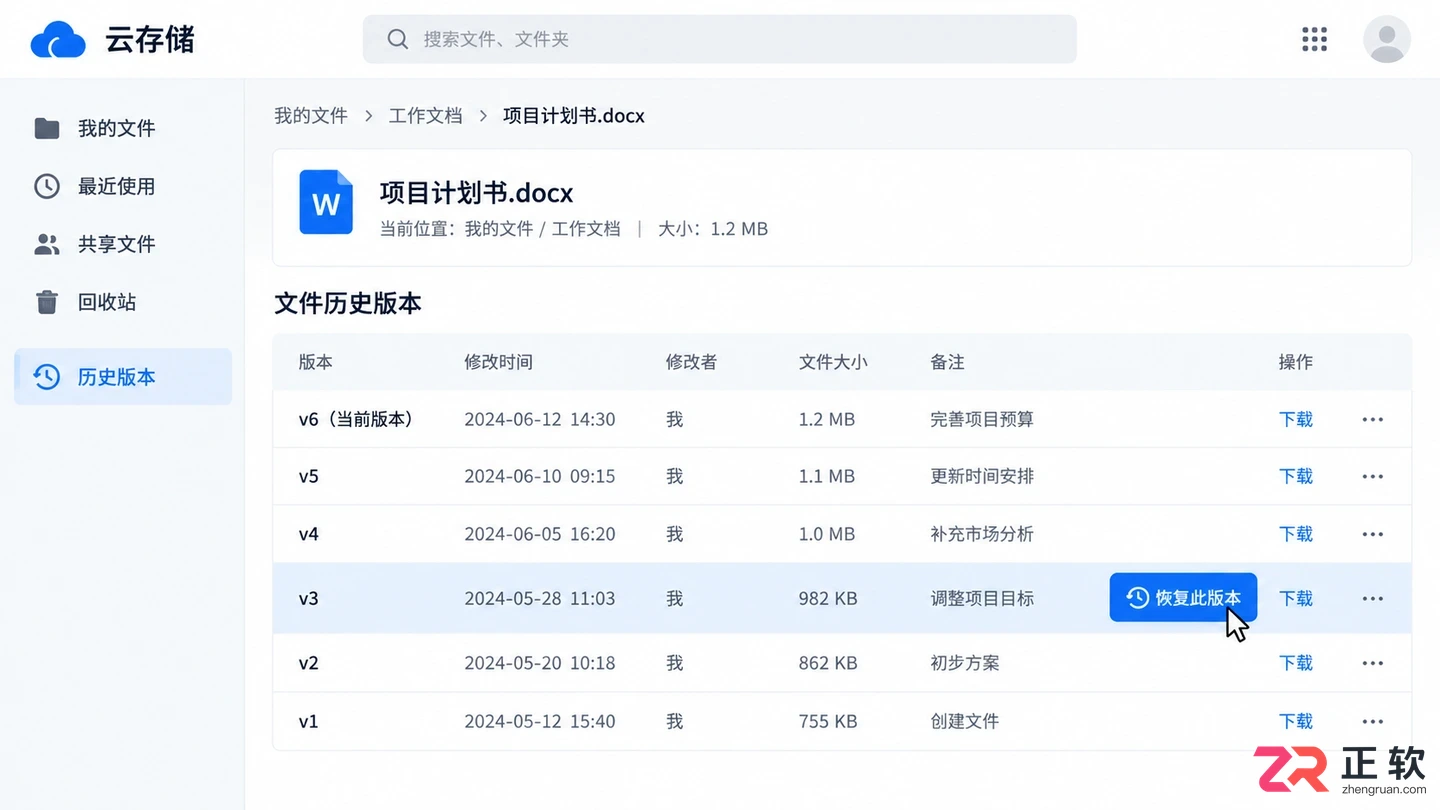The image size is (1440, 810).
Task: Click the search magnifier icon
Action: point(398,39)
